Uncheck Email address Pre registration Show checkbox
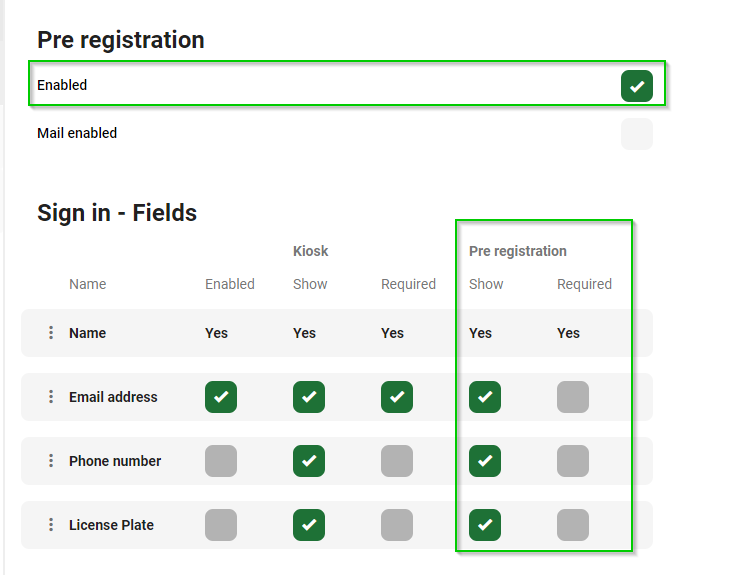This screenshot has height=575, width=737. point(485,397)
